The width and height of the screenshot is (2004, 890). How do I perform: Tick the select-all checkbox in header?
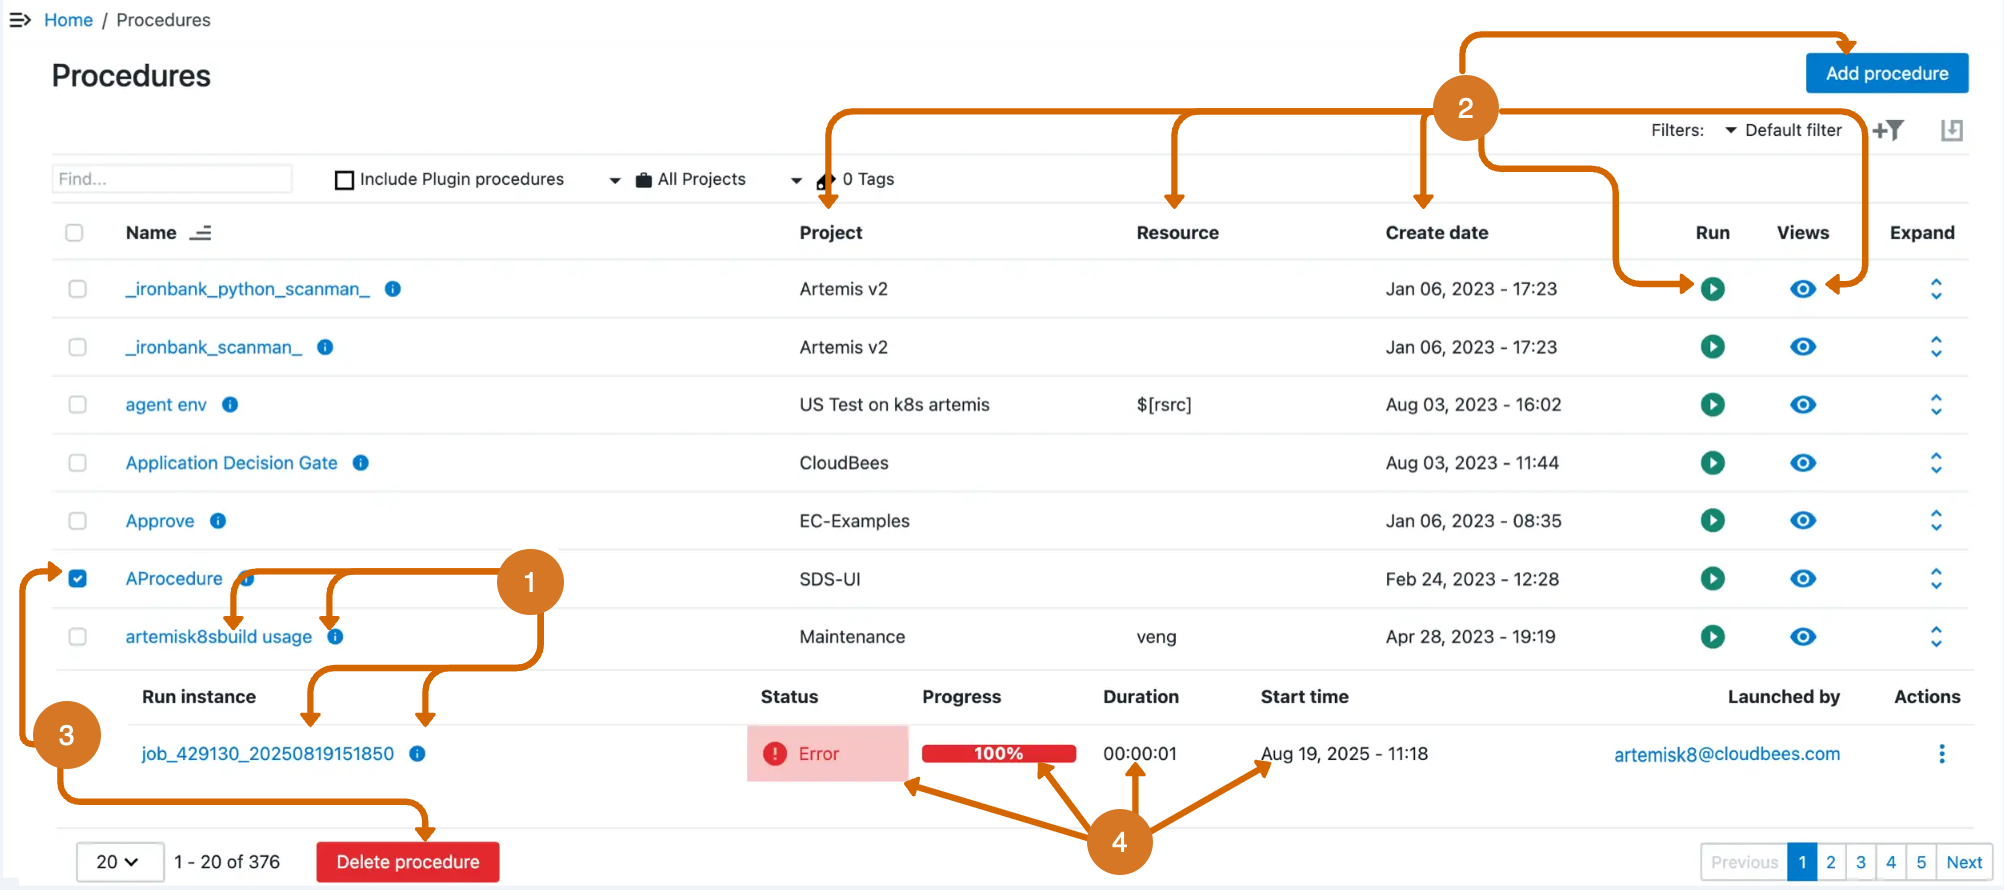pyautogui.click(x=74, y=233)
